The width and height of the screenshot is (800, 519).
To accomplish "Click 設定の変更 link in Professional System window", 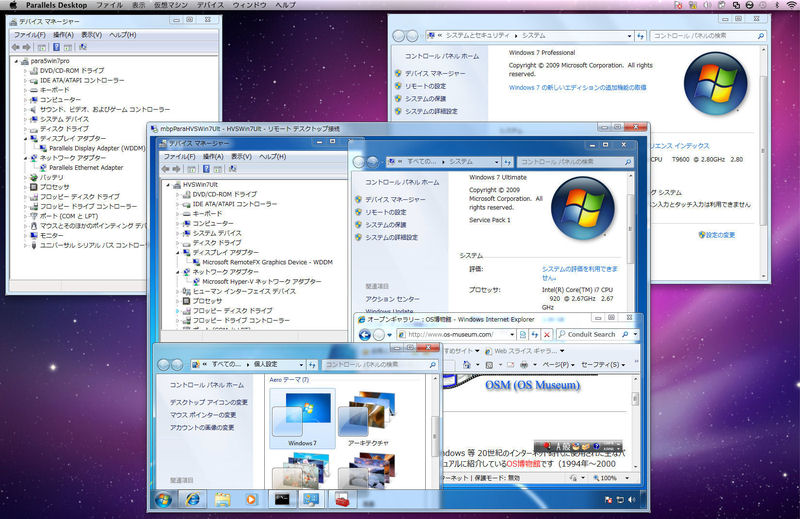I will (x=720, y=235).
